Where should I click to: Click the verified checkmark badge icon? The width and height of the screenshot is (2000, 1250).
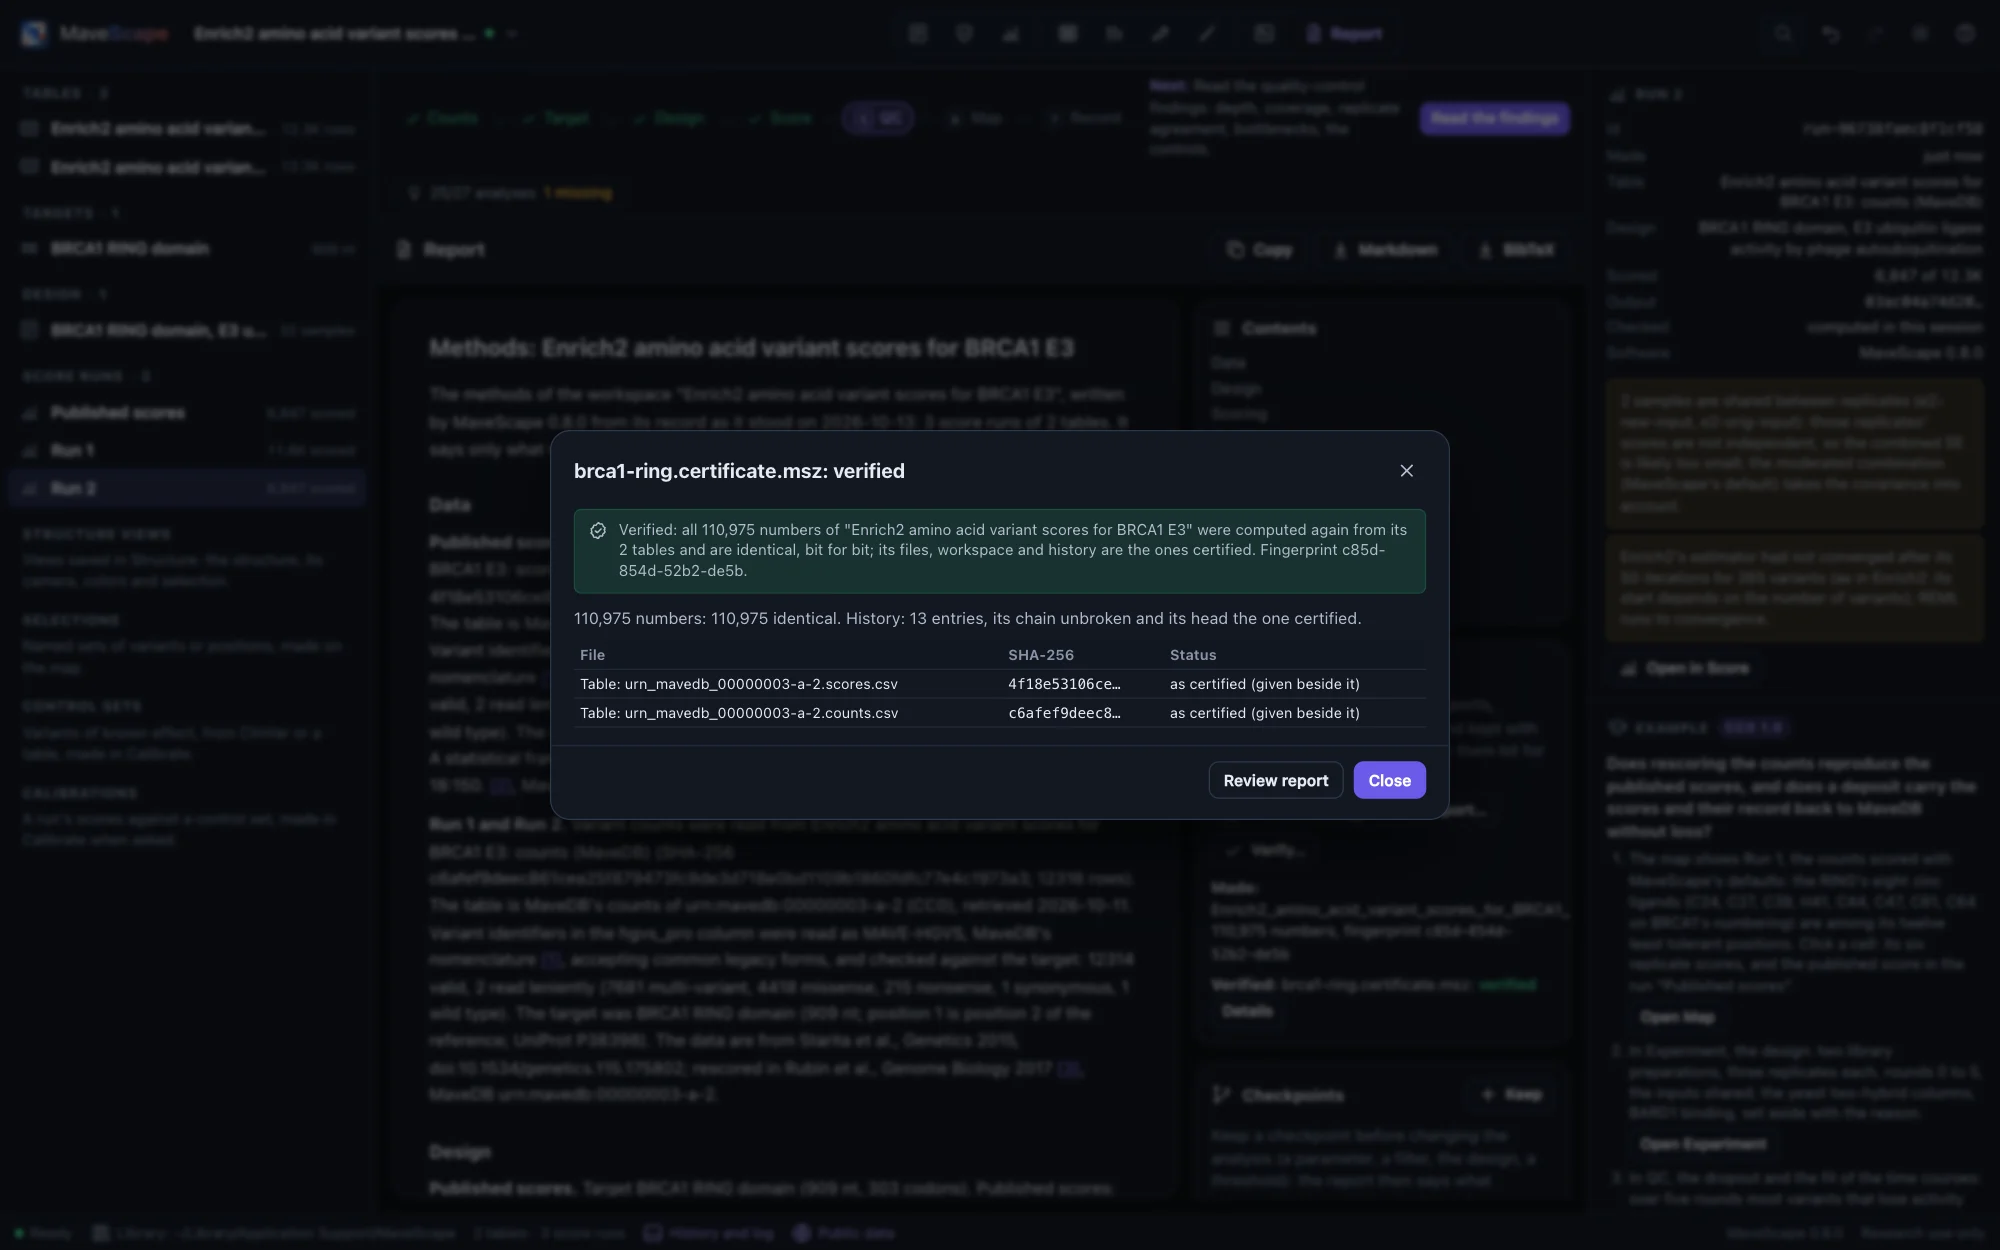pyautogui.click(x=598, y=531)
